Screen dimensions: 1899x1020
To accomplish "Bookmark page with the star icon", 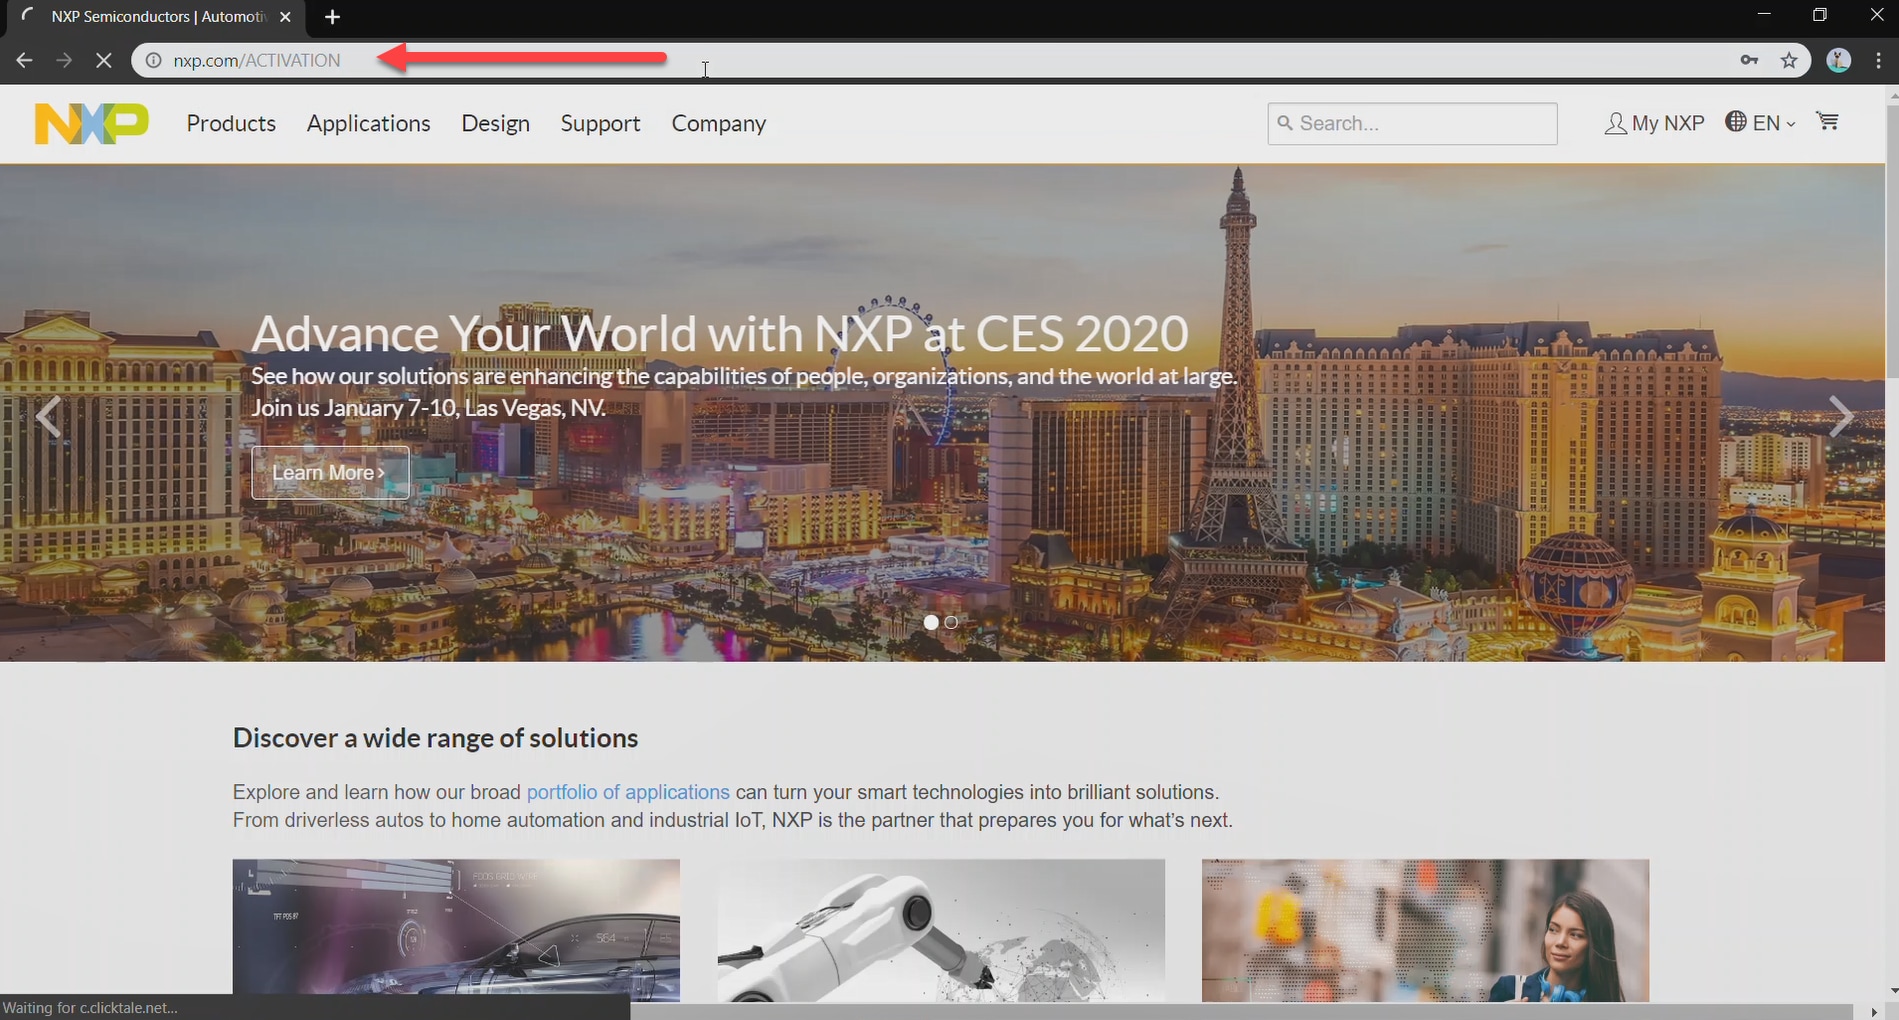I will click(1789, 61).
